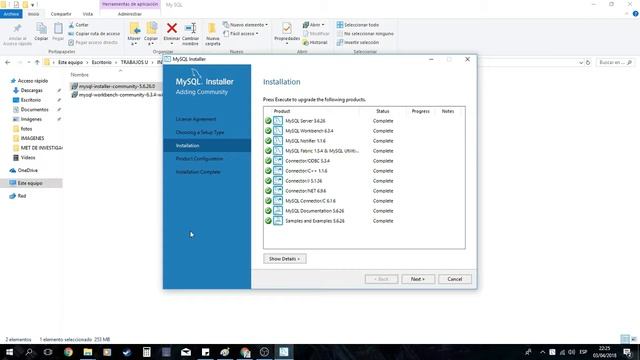Open the Inicio ribbon tab
Screen dimensions: 640x360
click(33, 14)
